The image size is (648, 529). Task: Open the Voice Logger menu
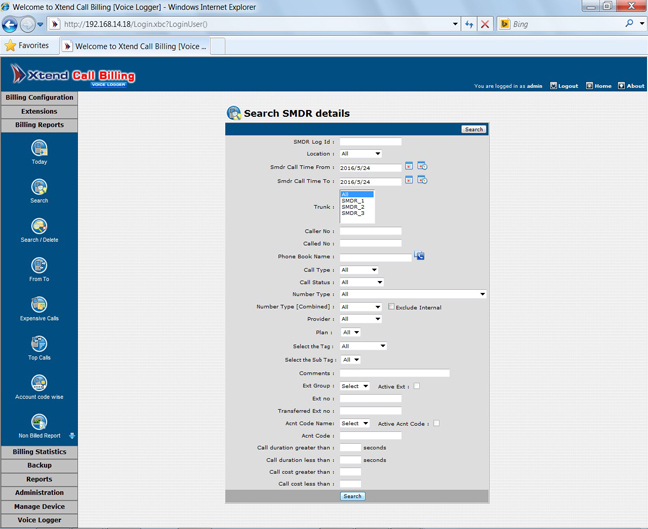(x=39, y=520)
